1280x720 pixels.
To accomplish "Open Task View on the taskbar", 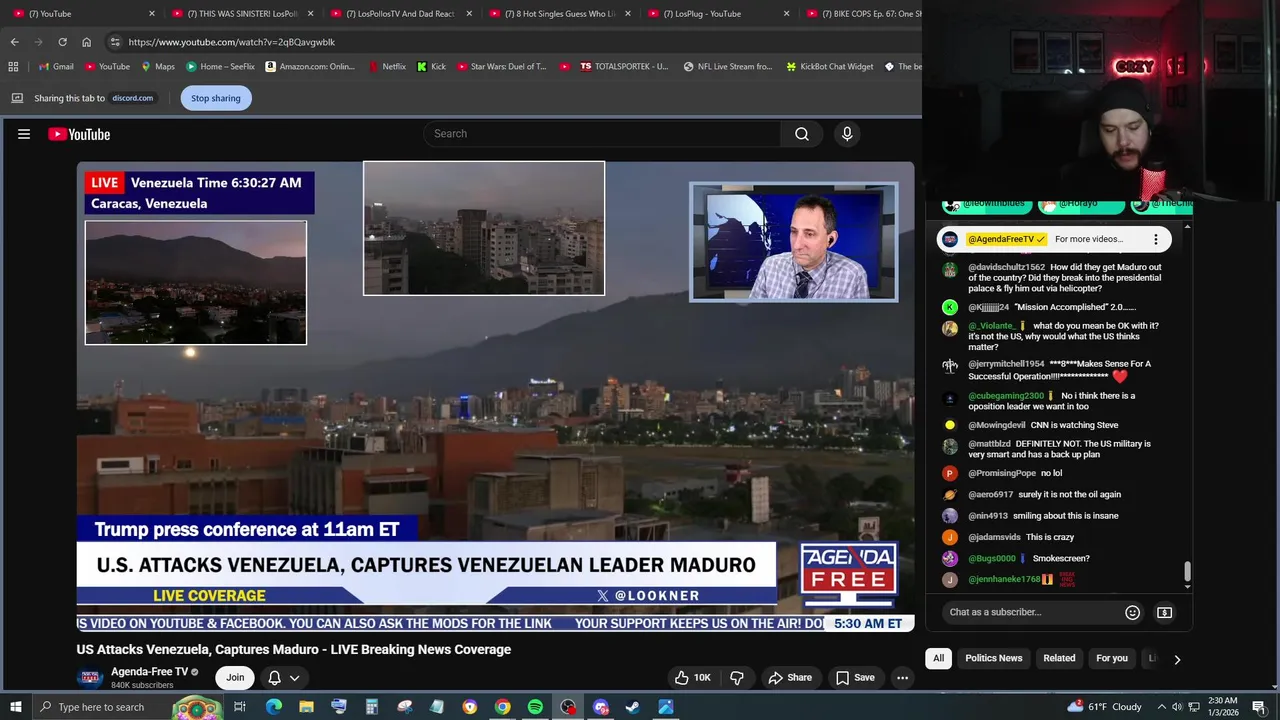I will coord(240,707).
